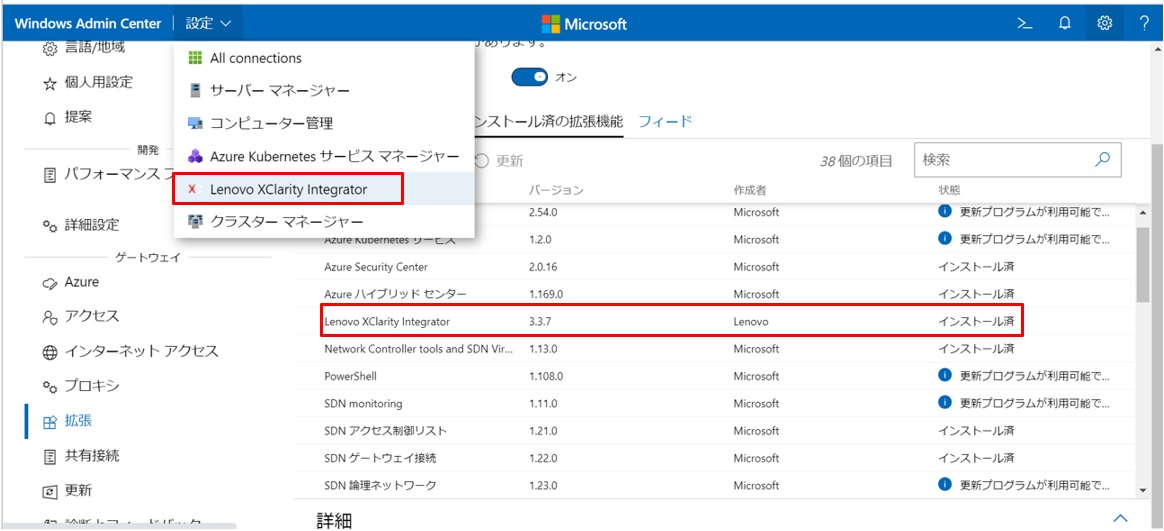Open PowerShell console icon in header

[1025, 23]
